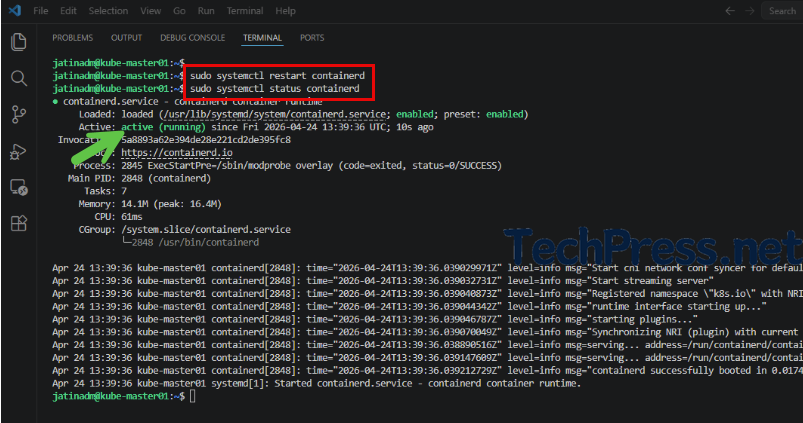Go forward with the right arrow
The image size is (803, 423).
click(750, 11)
